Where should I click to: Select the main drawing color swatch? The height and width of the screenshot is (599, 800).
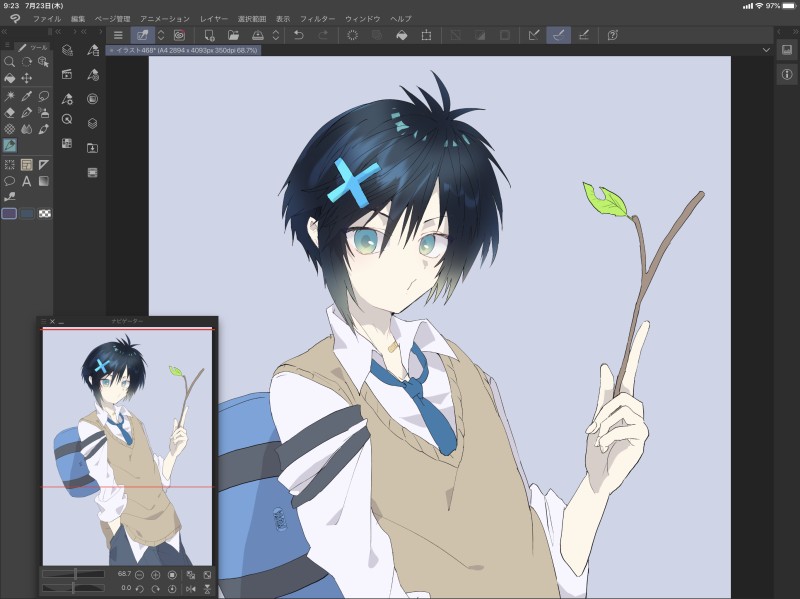(x=9, y=213)
